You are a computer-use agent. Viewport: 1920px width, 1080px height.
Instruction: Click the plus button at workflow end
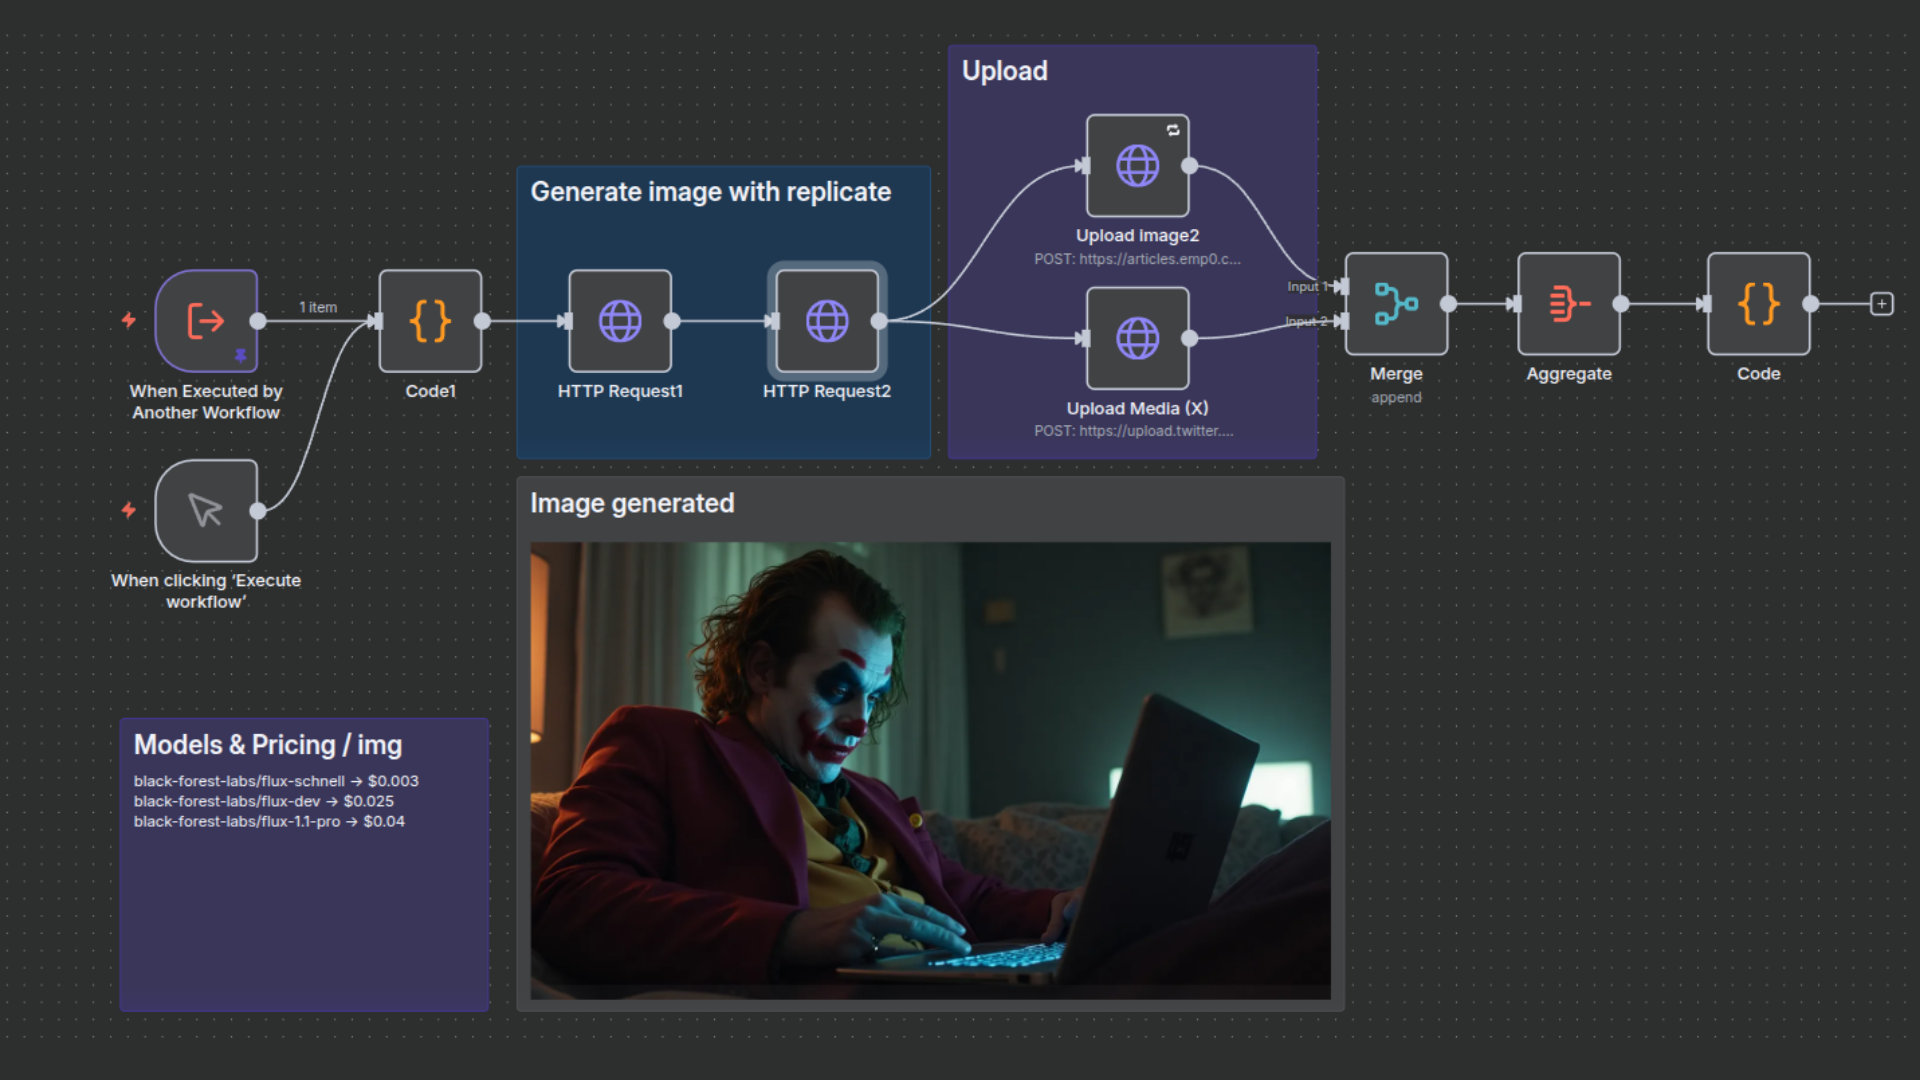[1883, 303]
